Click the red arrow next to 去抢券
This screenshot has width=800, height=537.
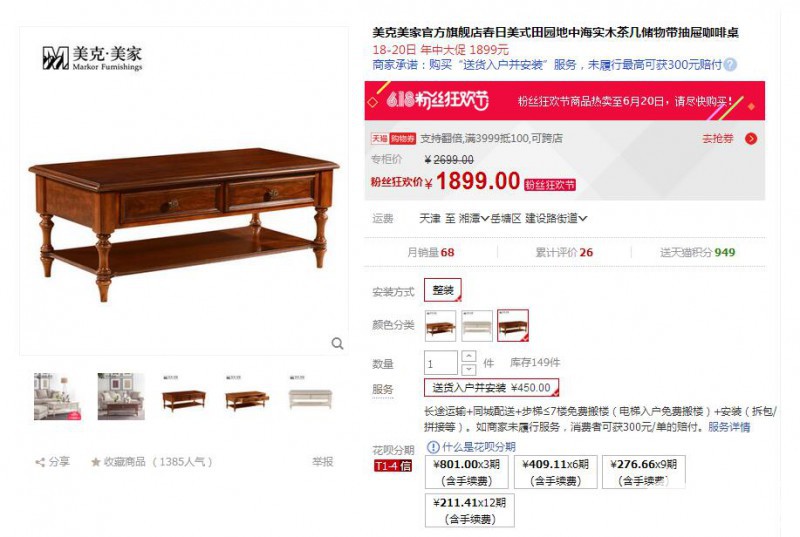[751, 139]
